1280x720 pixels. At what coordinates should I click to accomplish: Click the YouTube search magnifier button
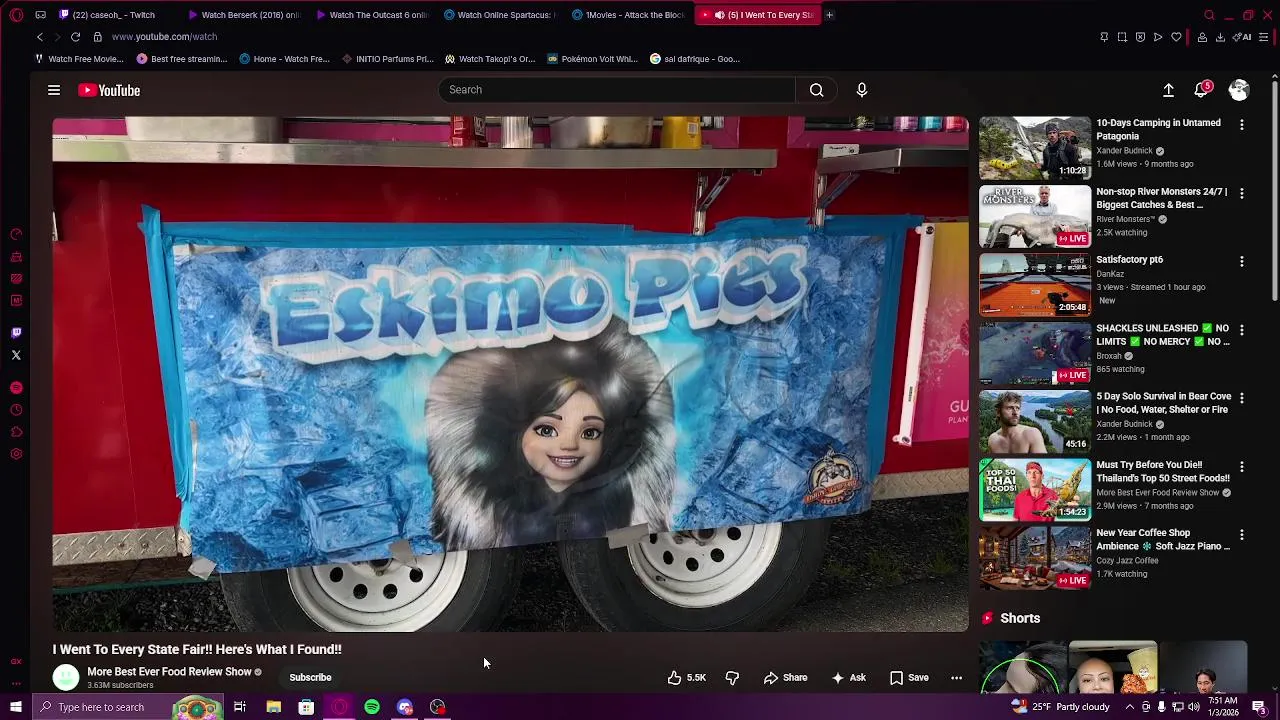[x=816, y=90]
